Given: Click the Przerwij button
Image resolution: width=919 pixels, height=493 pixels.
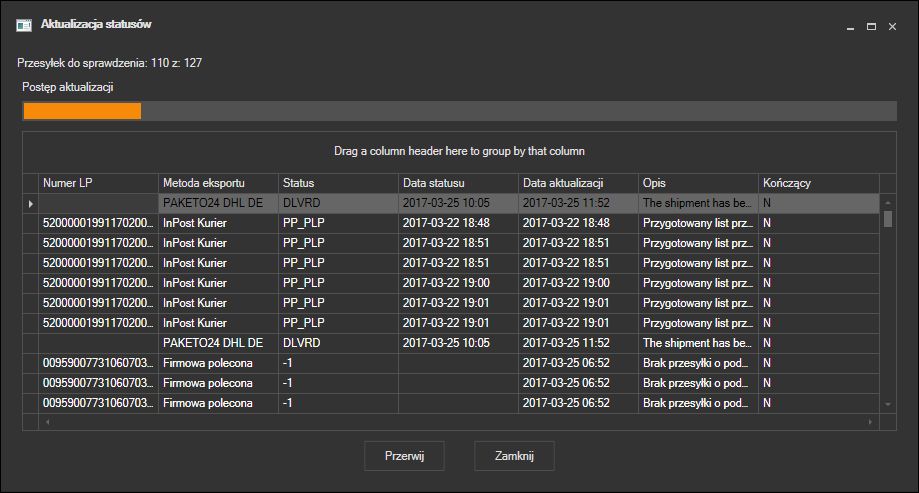Looking at the screenshot, I should (404, 456).
